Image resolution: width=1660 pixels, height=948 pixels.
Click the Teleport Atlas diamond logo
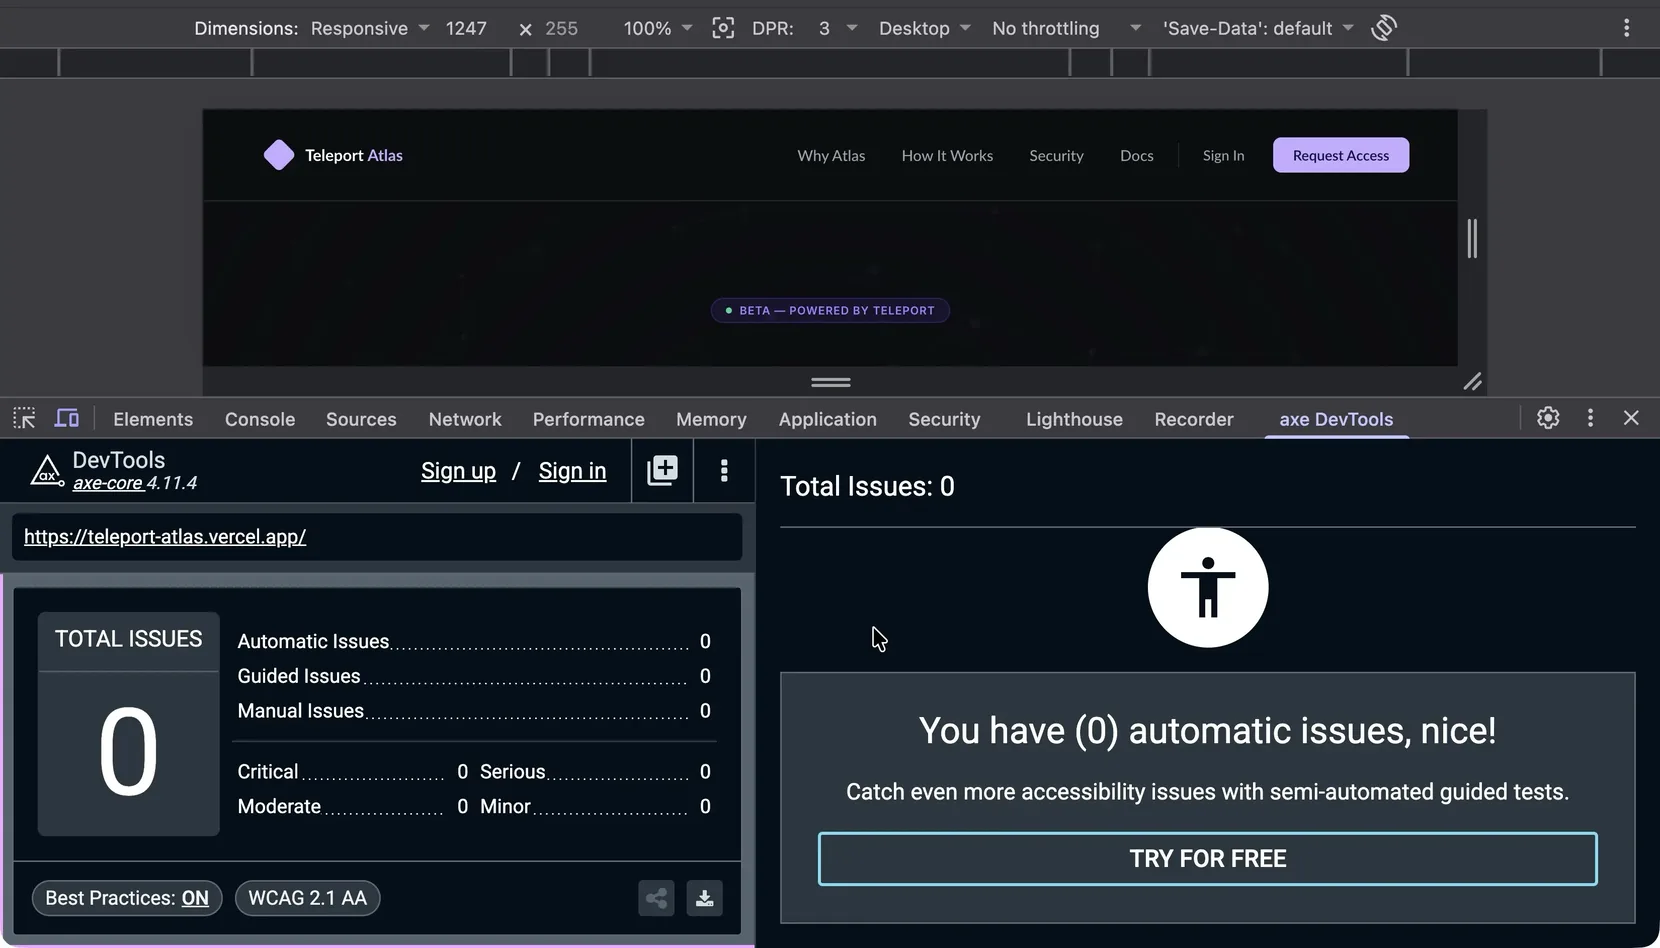pos(279,155)
